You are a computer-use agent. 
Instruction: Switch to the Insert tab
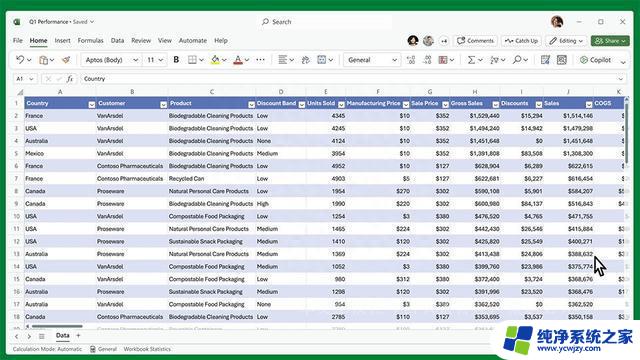point(62,40)
